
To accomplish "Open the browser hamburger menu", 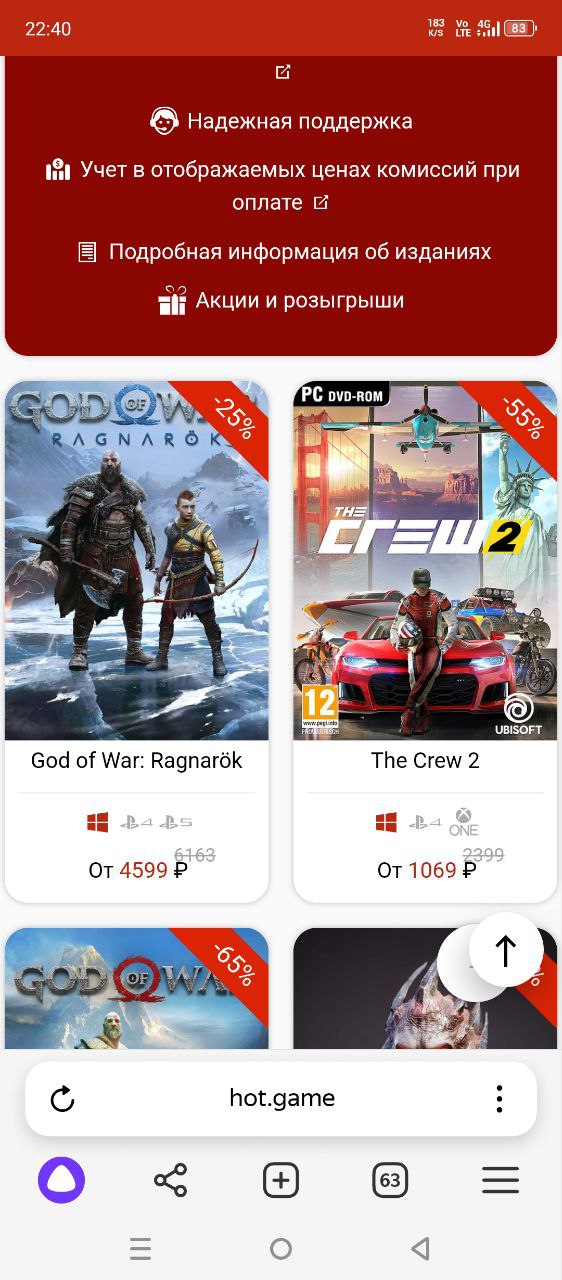I will coord(500,1181).
